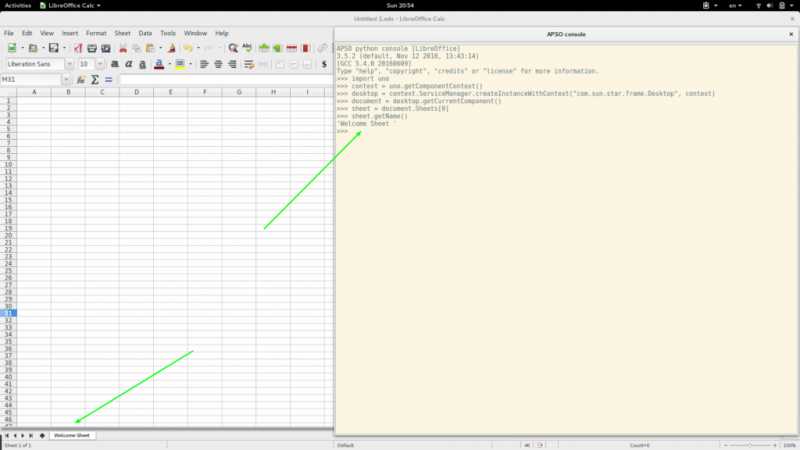The height and width of the screenshot is (450, 800).
Task: Open Find & Replace magnifier icon
Action: 233,48
